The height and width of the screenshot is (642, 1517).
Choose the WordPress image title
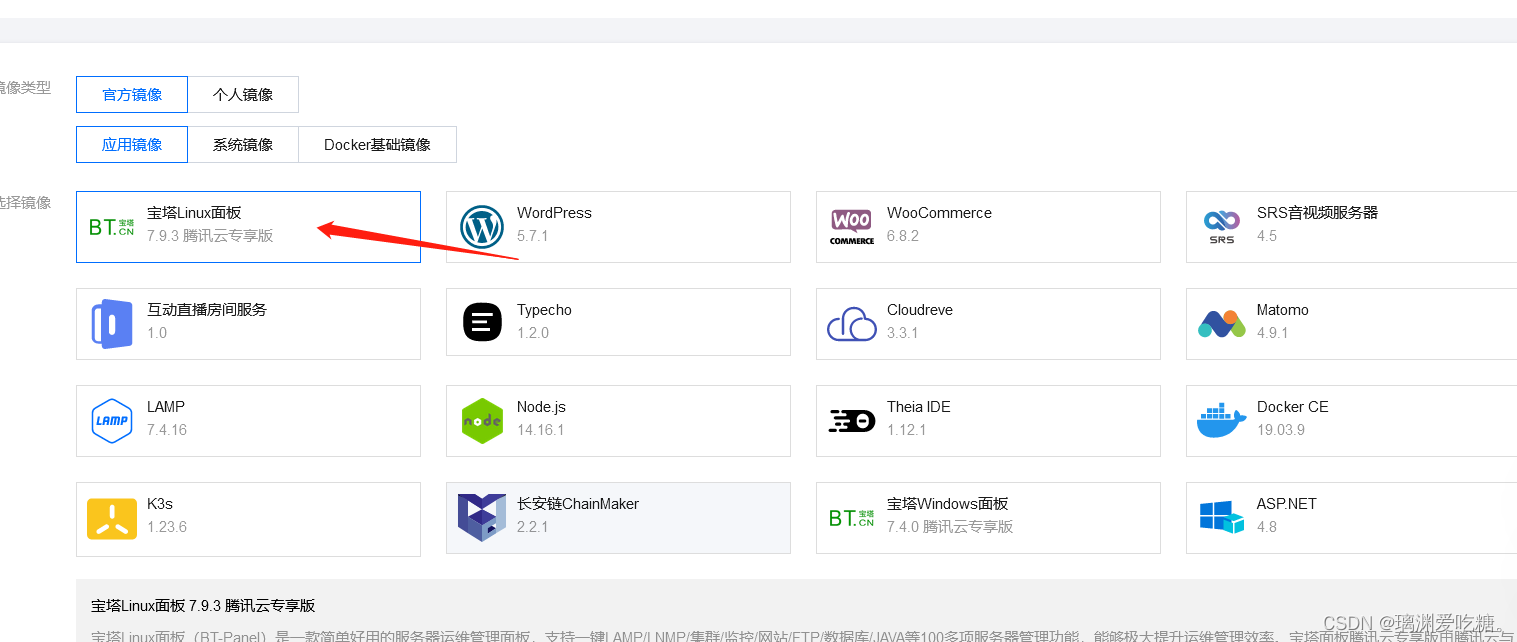tap(554, 213)
